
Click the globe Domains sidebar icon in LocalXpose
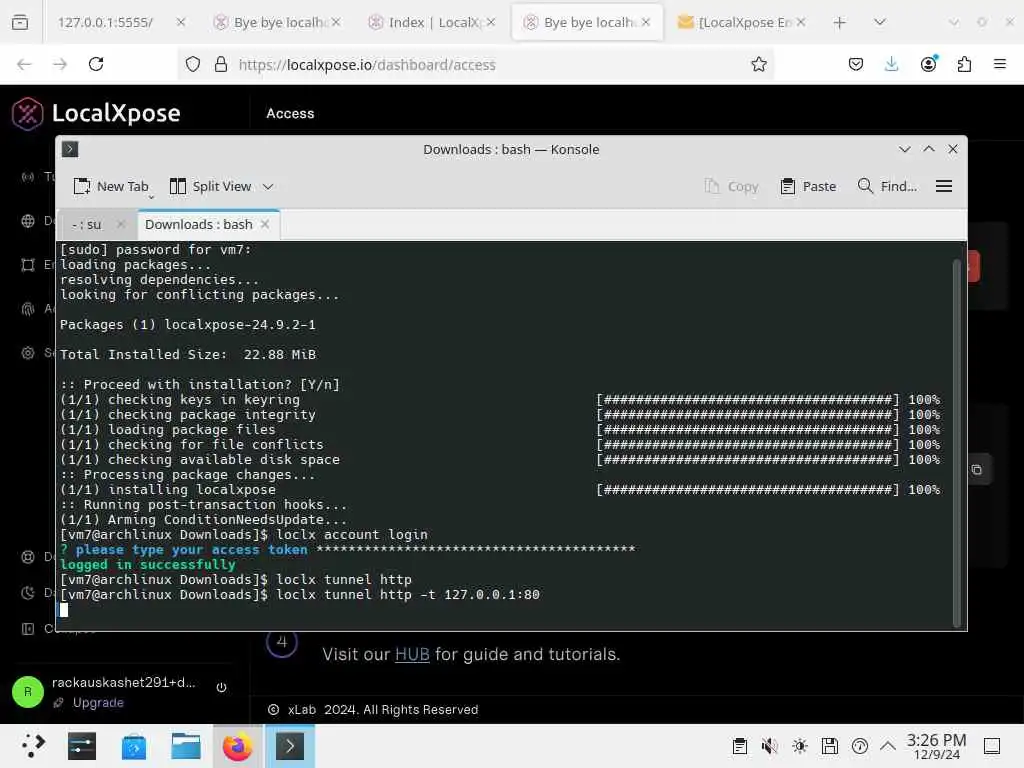(x=27, y=221)
